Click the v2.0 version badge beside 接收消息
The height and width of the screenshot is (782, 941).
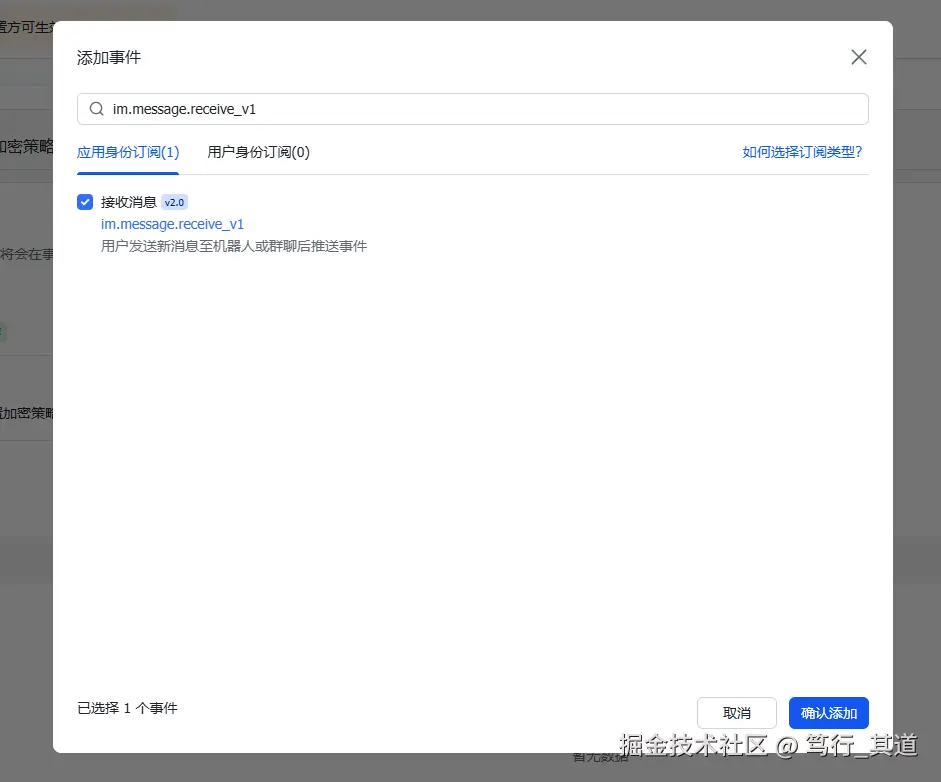(174, 201)
